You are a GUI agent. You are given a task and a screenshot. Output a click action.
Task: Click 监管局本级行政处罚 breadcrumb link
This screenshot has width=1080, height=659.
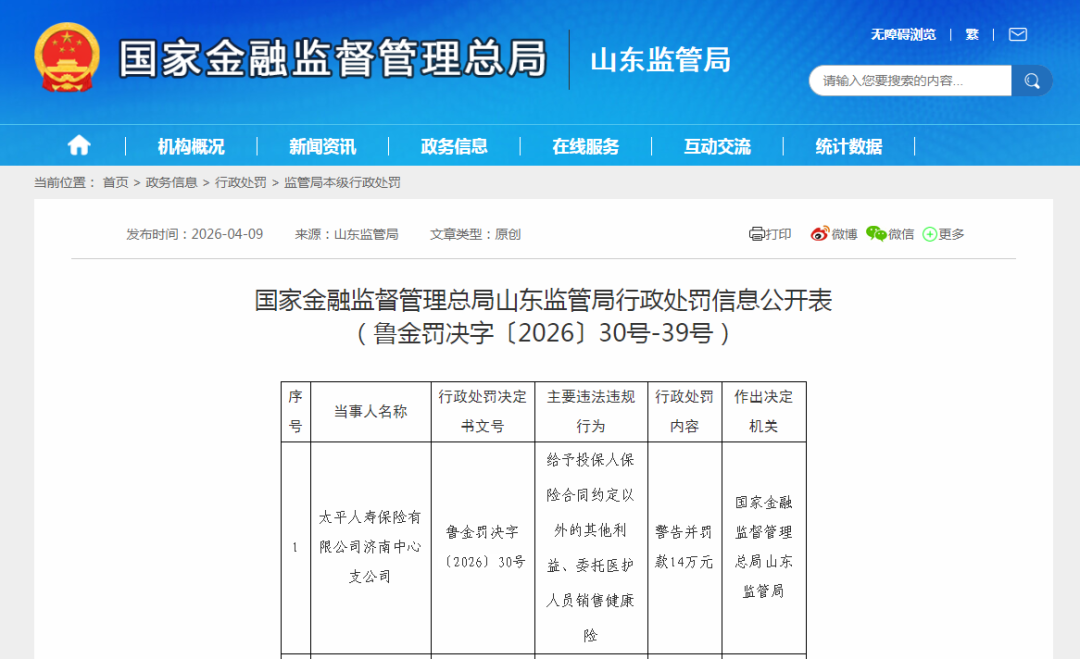click(x=342, y=182)
